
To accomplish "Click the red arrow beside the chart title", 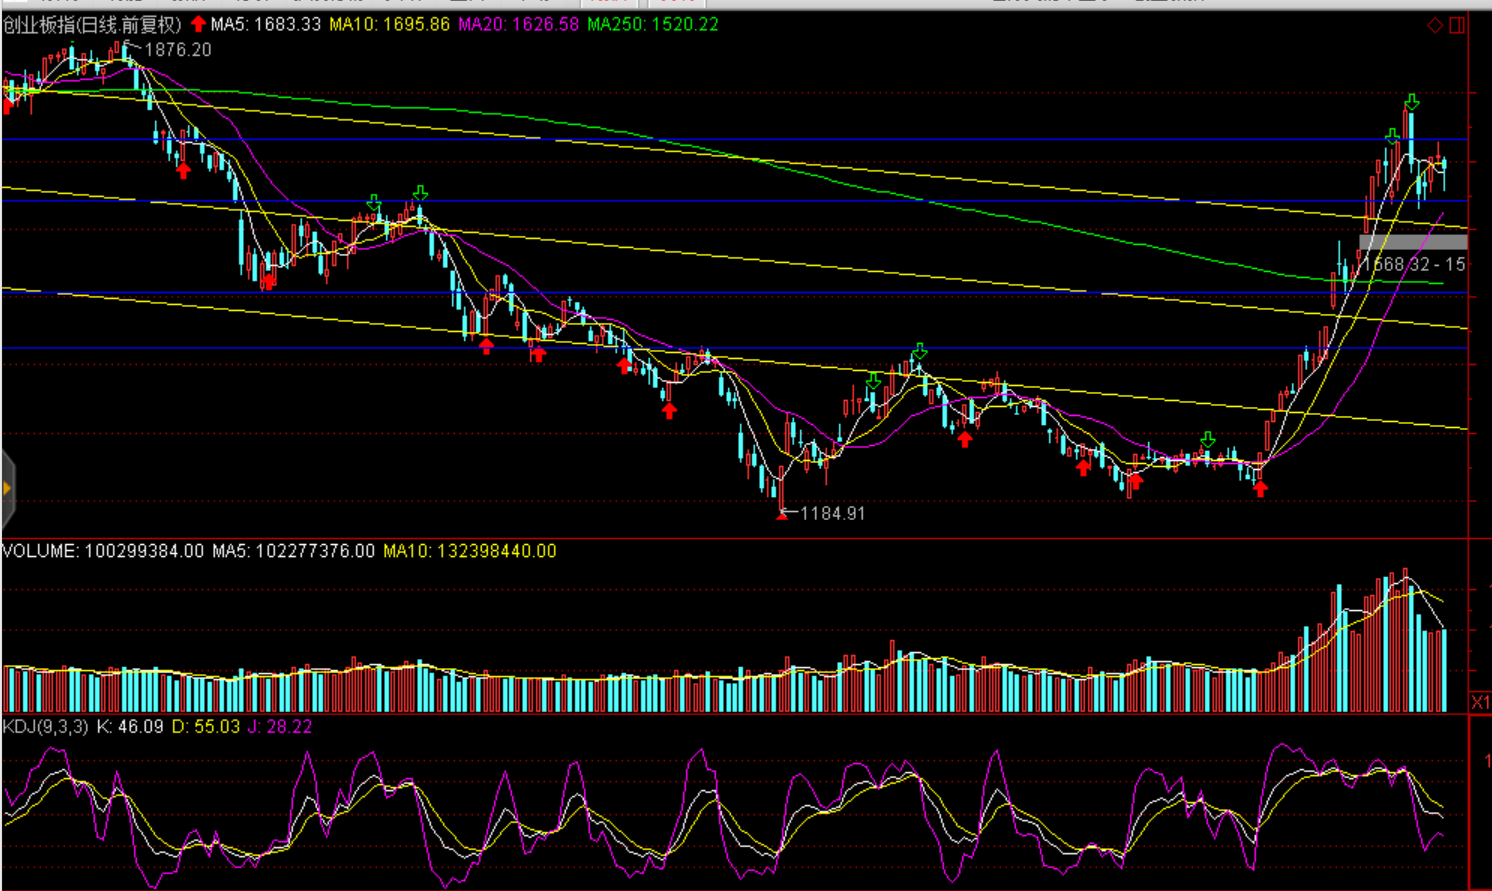I will [x=198, y=24].
